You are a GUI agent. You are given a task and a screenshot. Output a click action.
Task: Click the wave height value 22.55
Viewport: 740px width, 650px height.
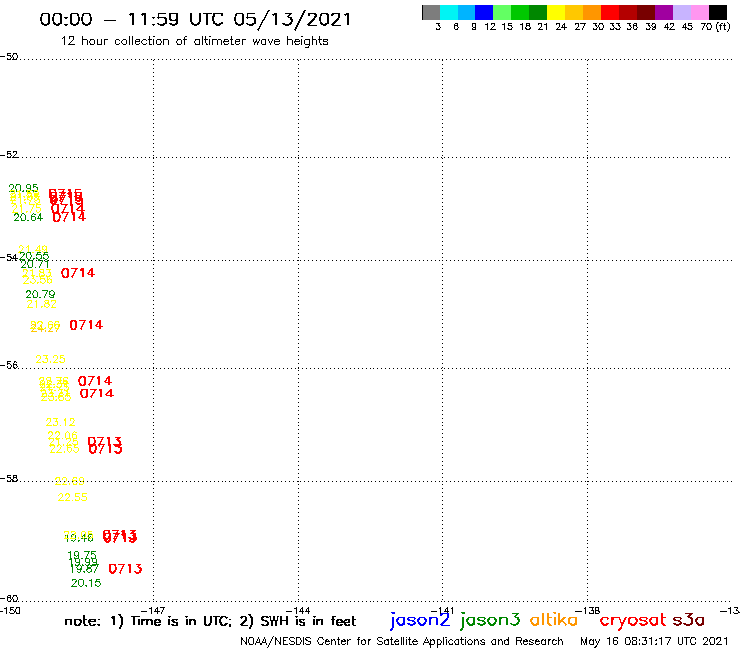click(x=73, y=497)
